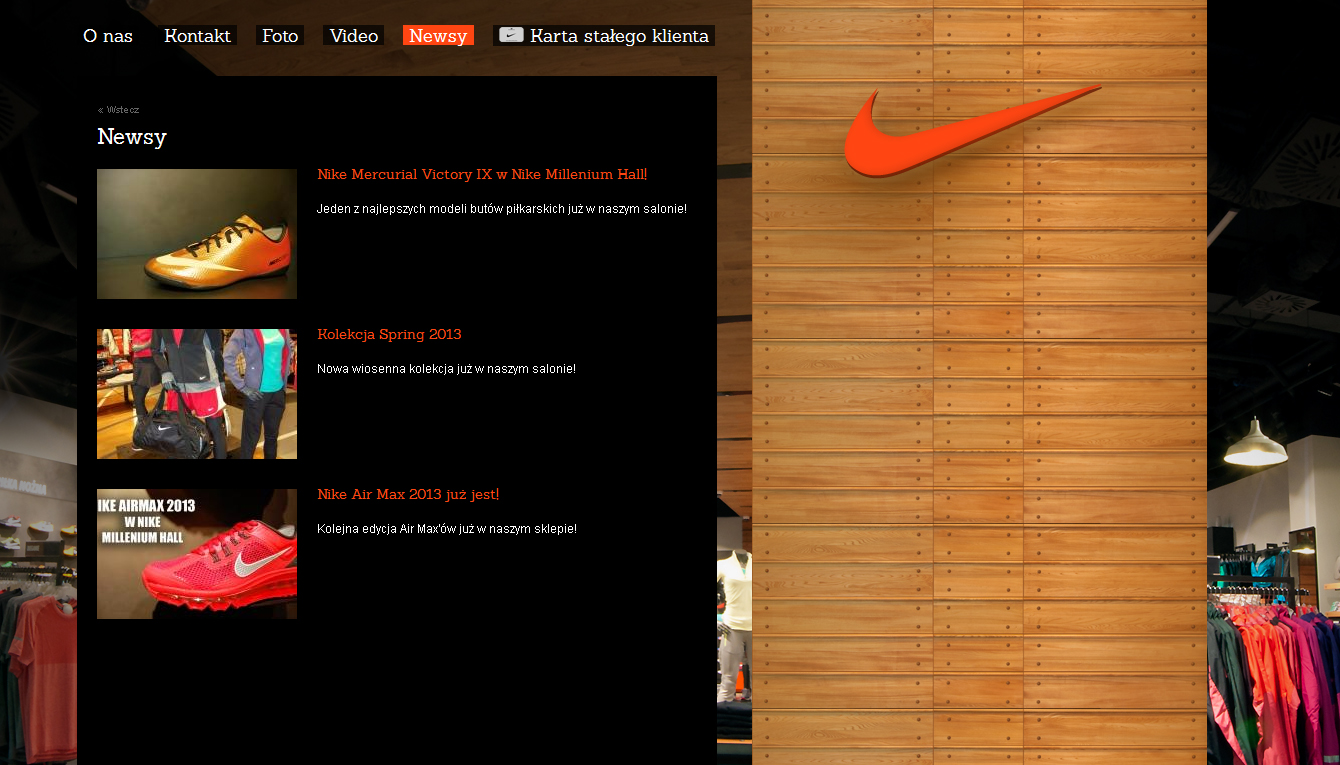This screenshot has height=765, width=1340.
Task: Open the Nike Mercurial Victory IX headline
Action: [x=482, y=175]
